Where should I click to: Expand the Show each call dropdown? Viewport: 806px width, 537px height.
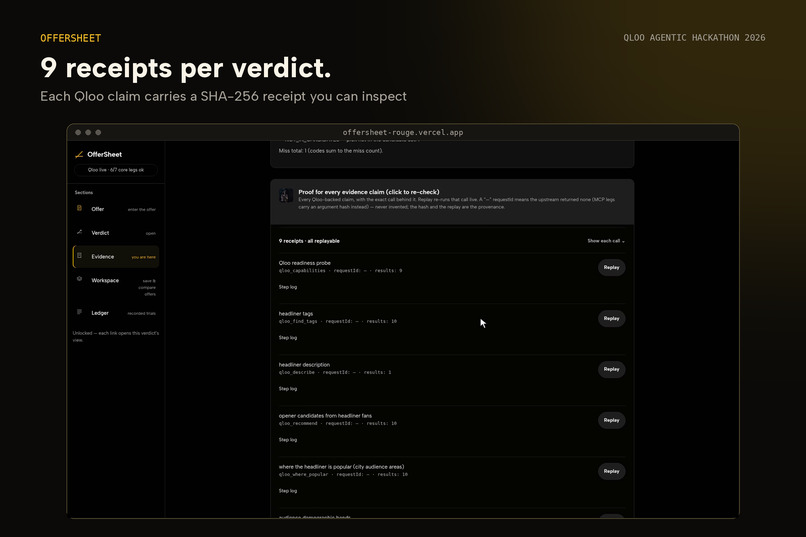coord(606,241)
